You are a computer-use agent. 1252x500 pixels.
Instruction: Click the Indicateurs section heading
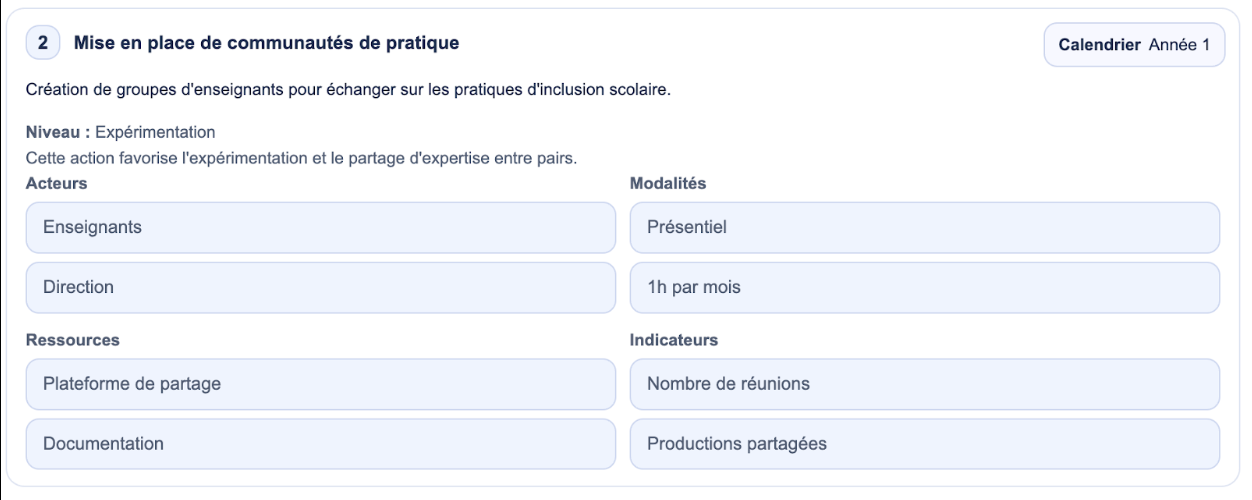coord(674,340)
